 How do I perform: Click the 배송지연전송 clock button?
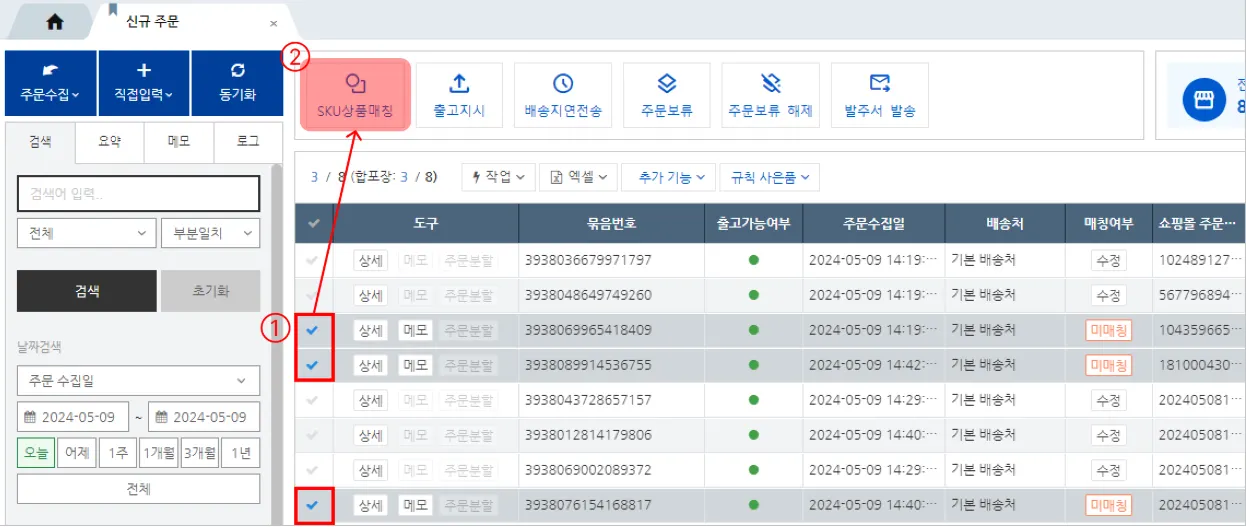[563, 95]
